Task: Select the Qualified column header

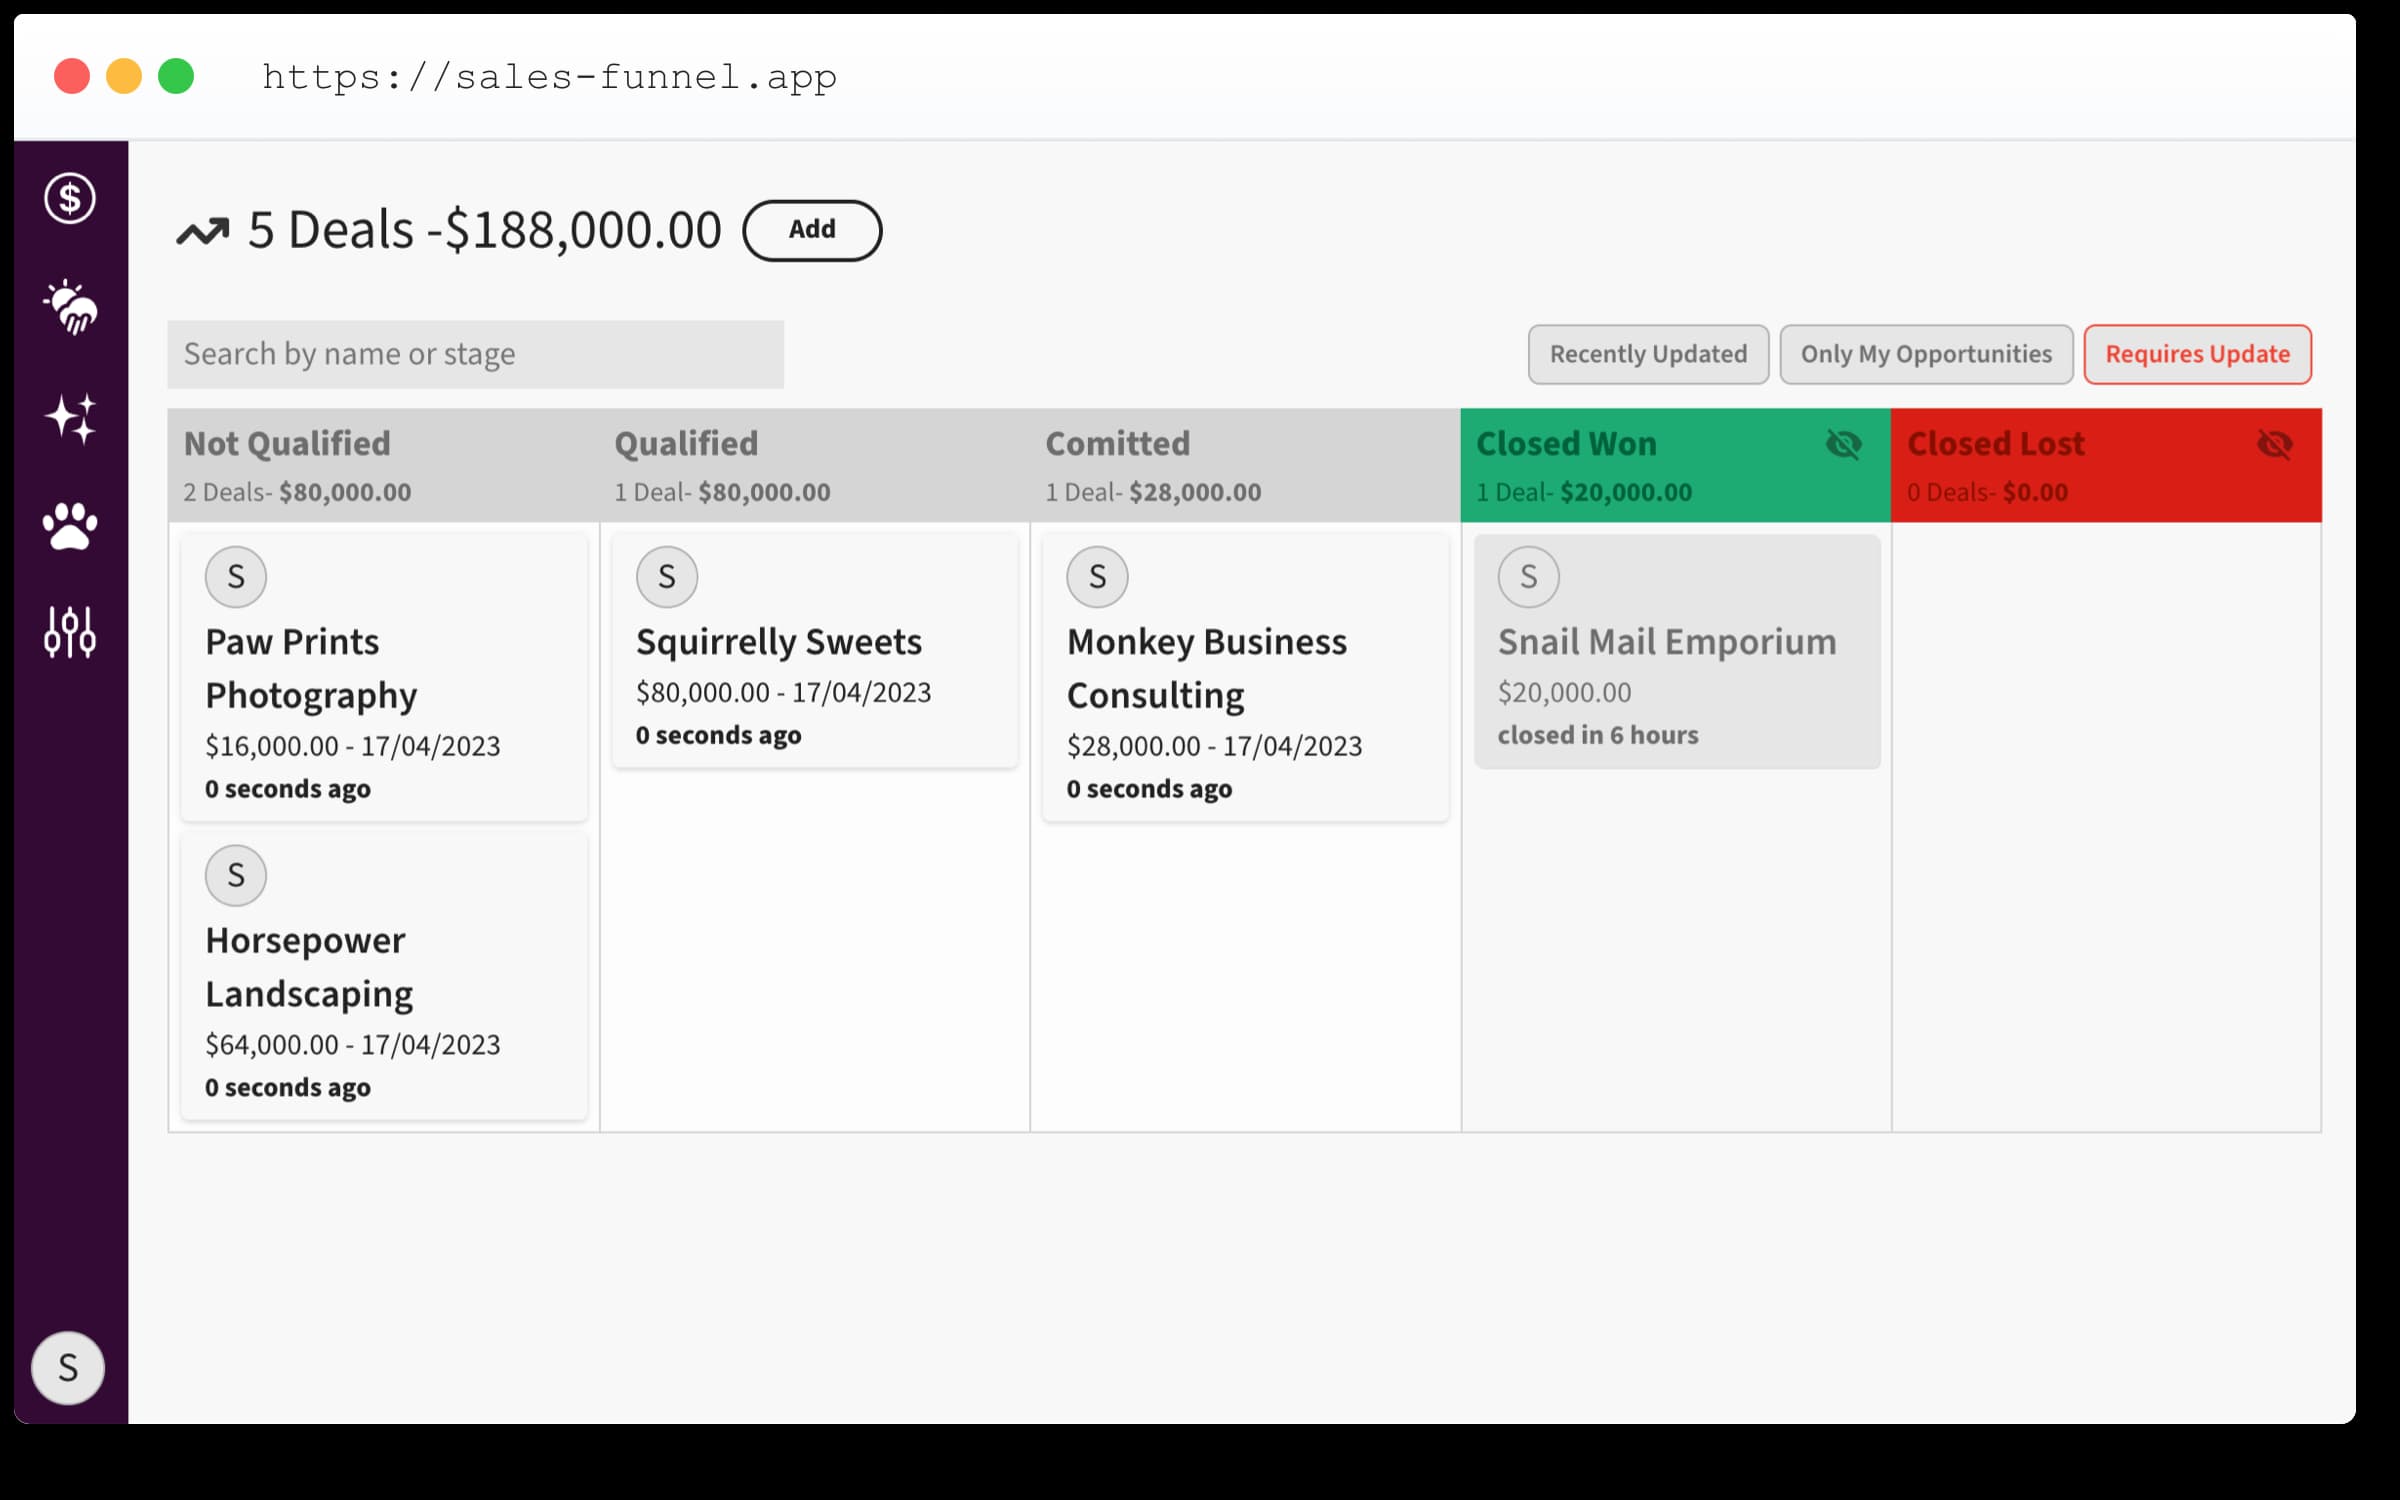Action: pos(815,465)
